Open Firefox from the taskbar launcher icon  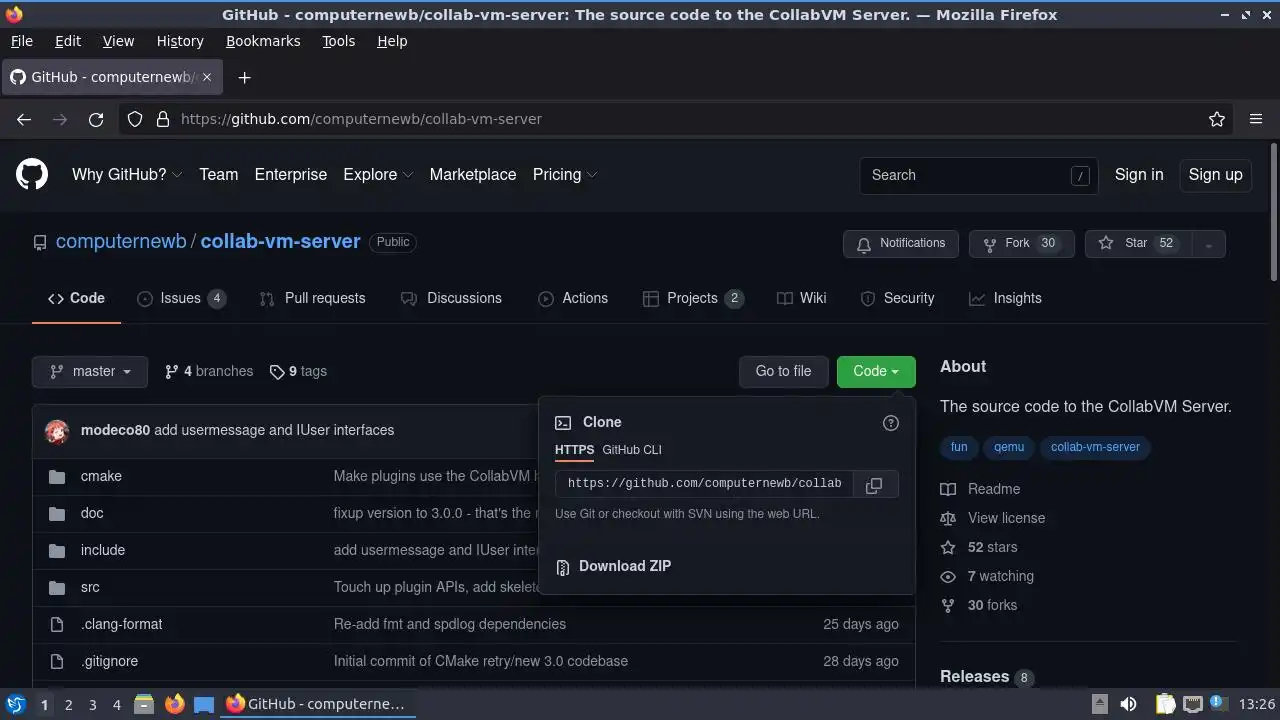[x=175, y=704]
